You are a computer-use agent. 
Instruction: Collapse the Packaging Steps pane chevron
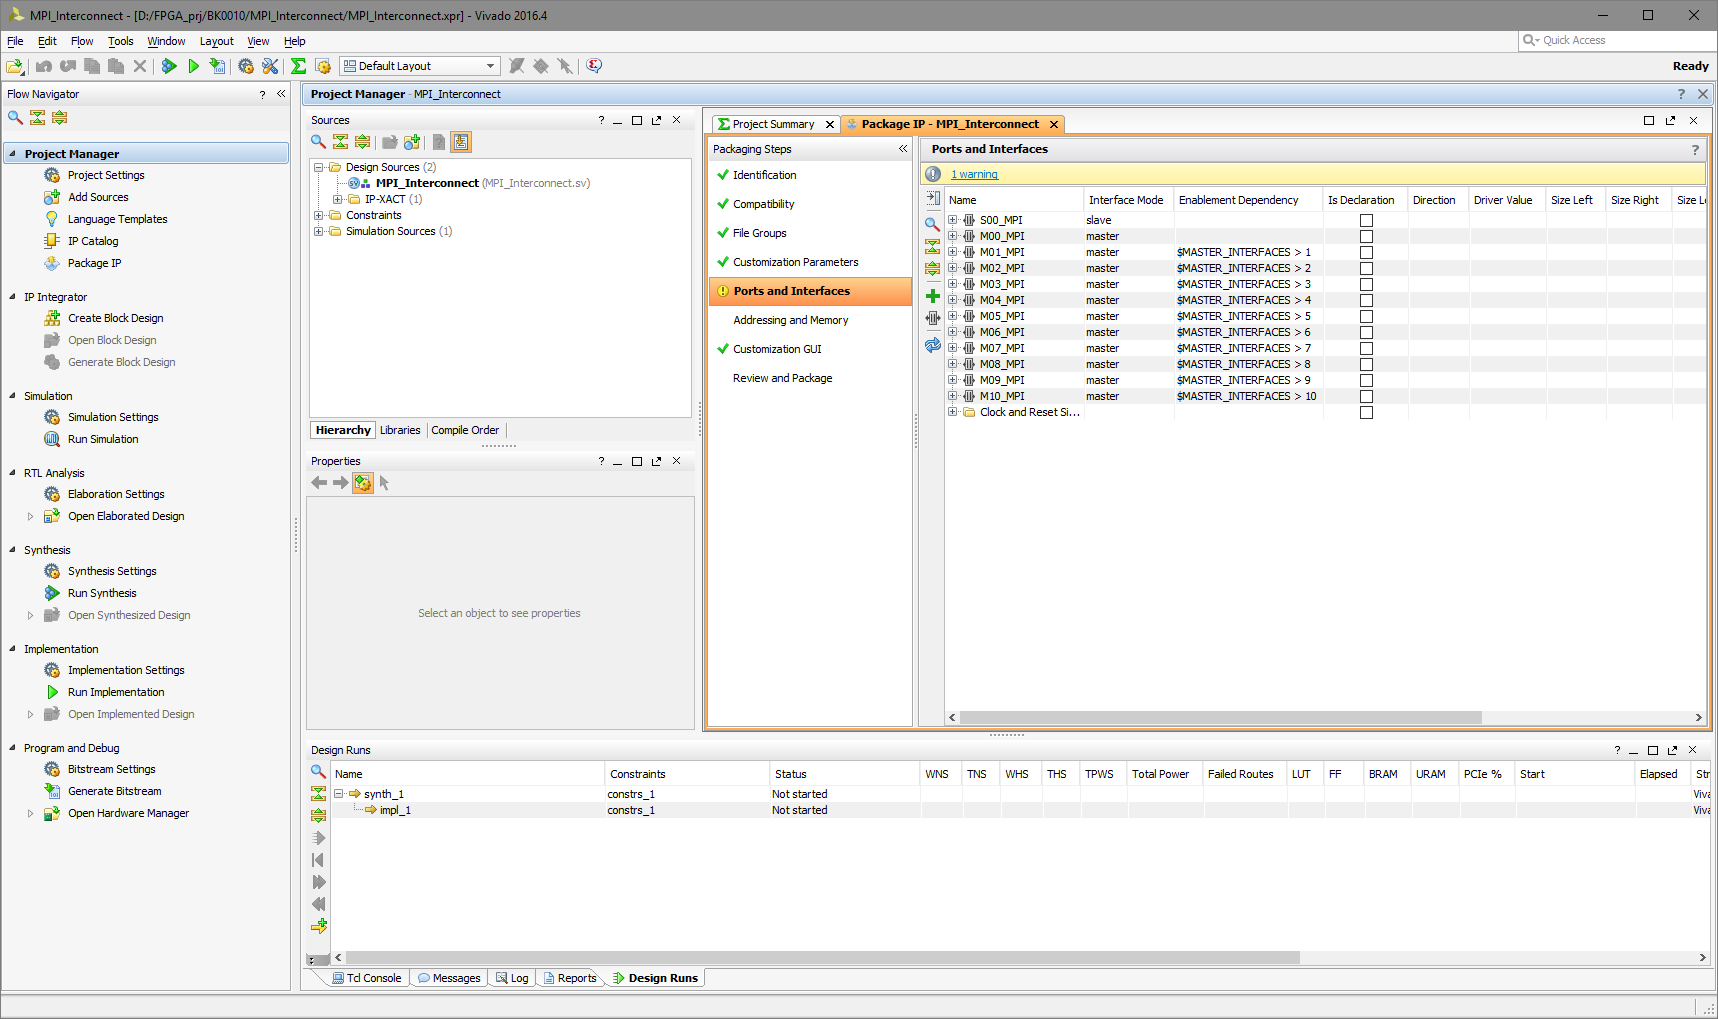(x=903, y=149)
